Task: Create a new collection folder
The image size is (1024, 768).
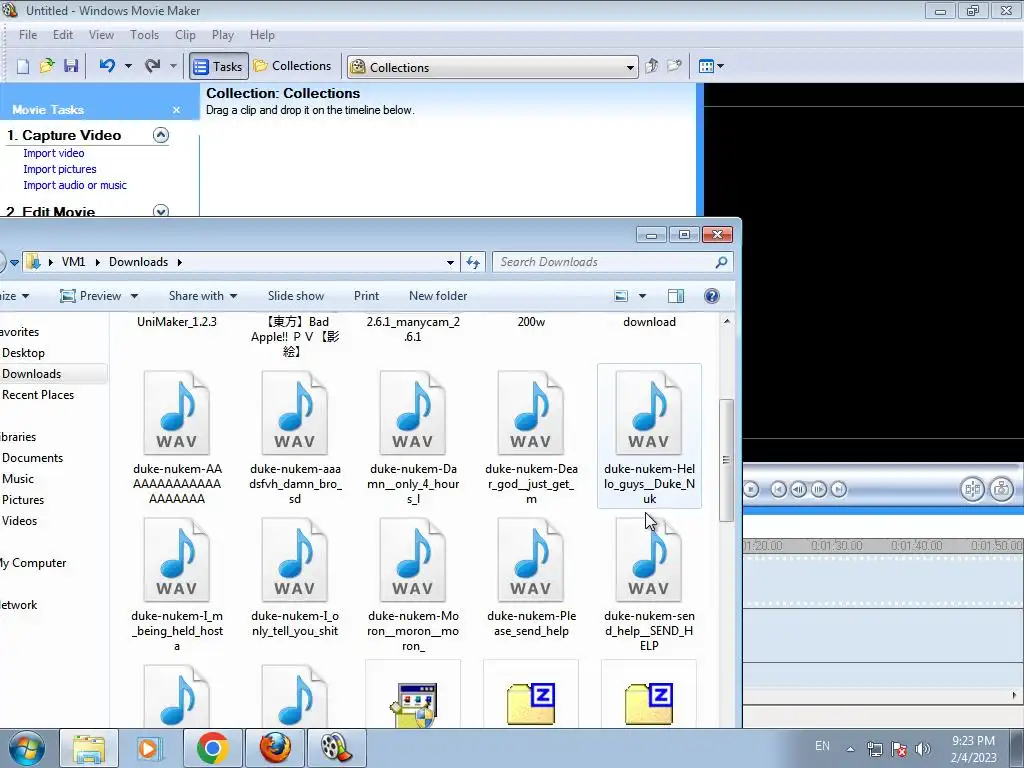Action: click(674, 66)
